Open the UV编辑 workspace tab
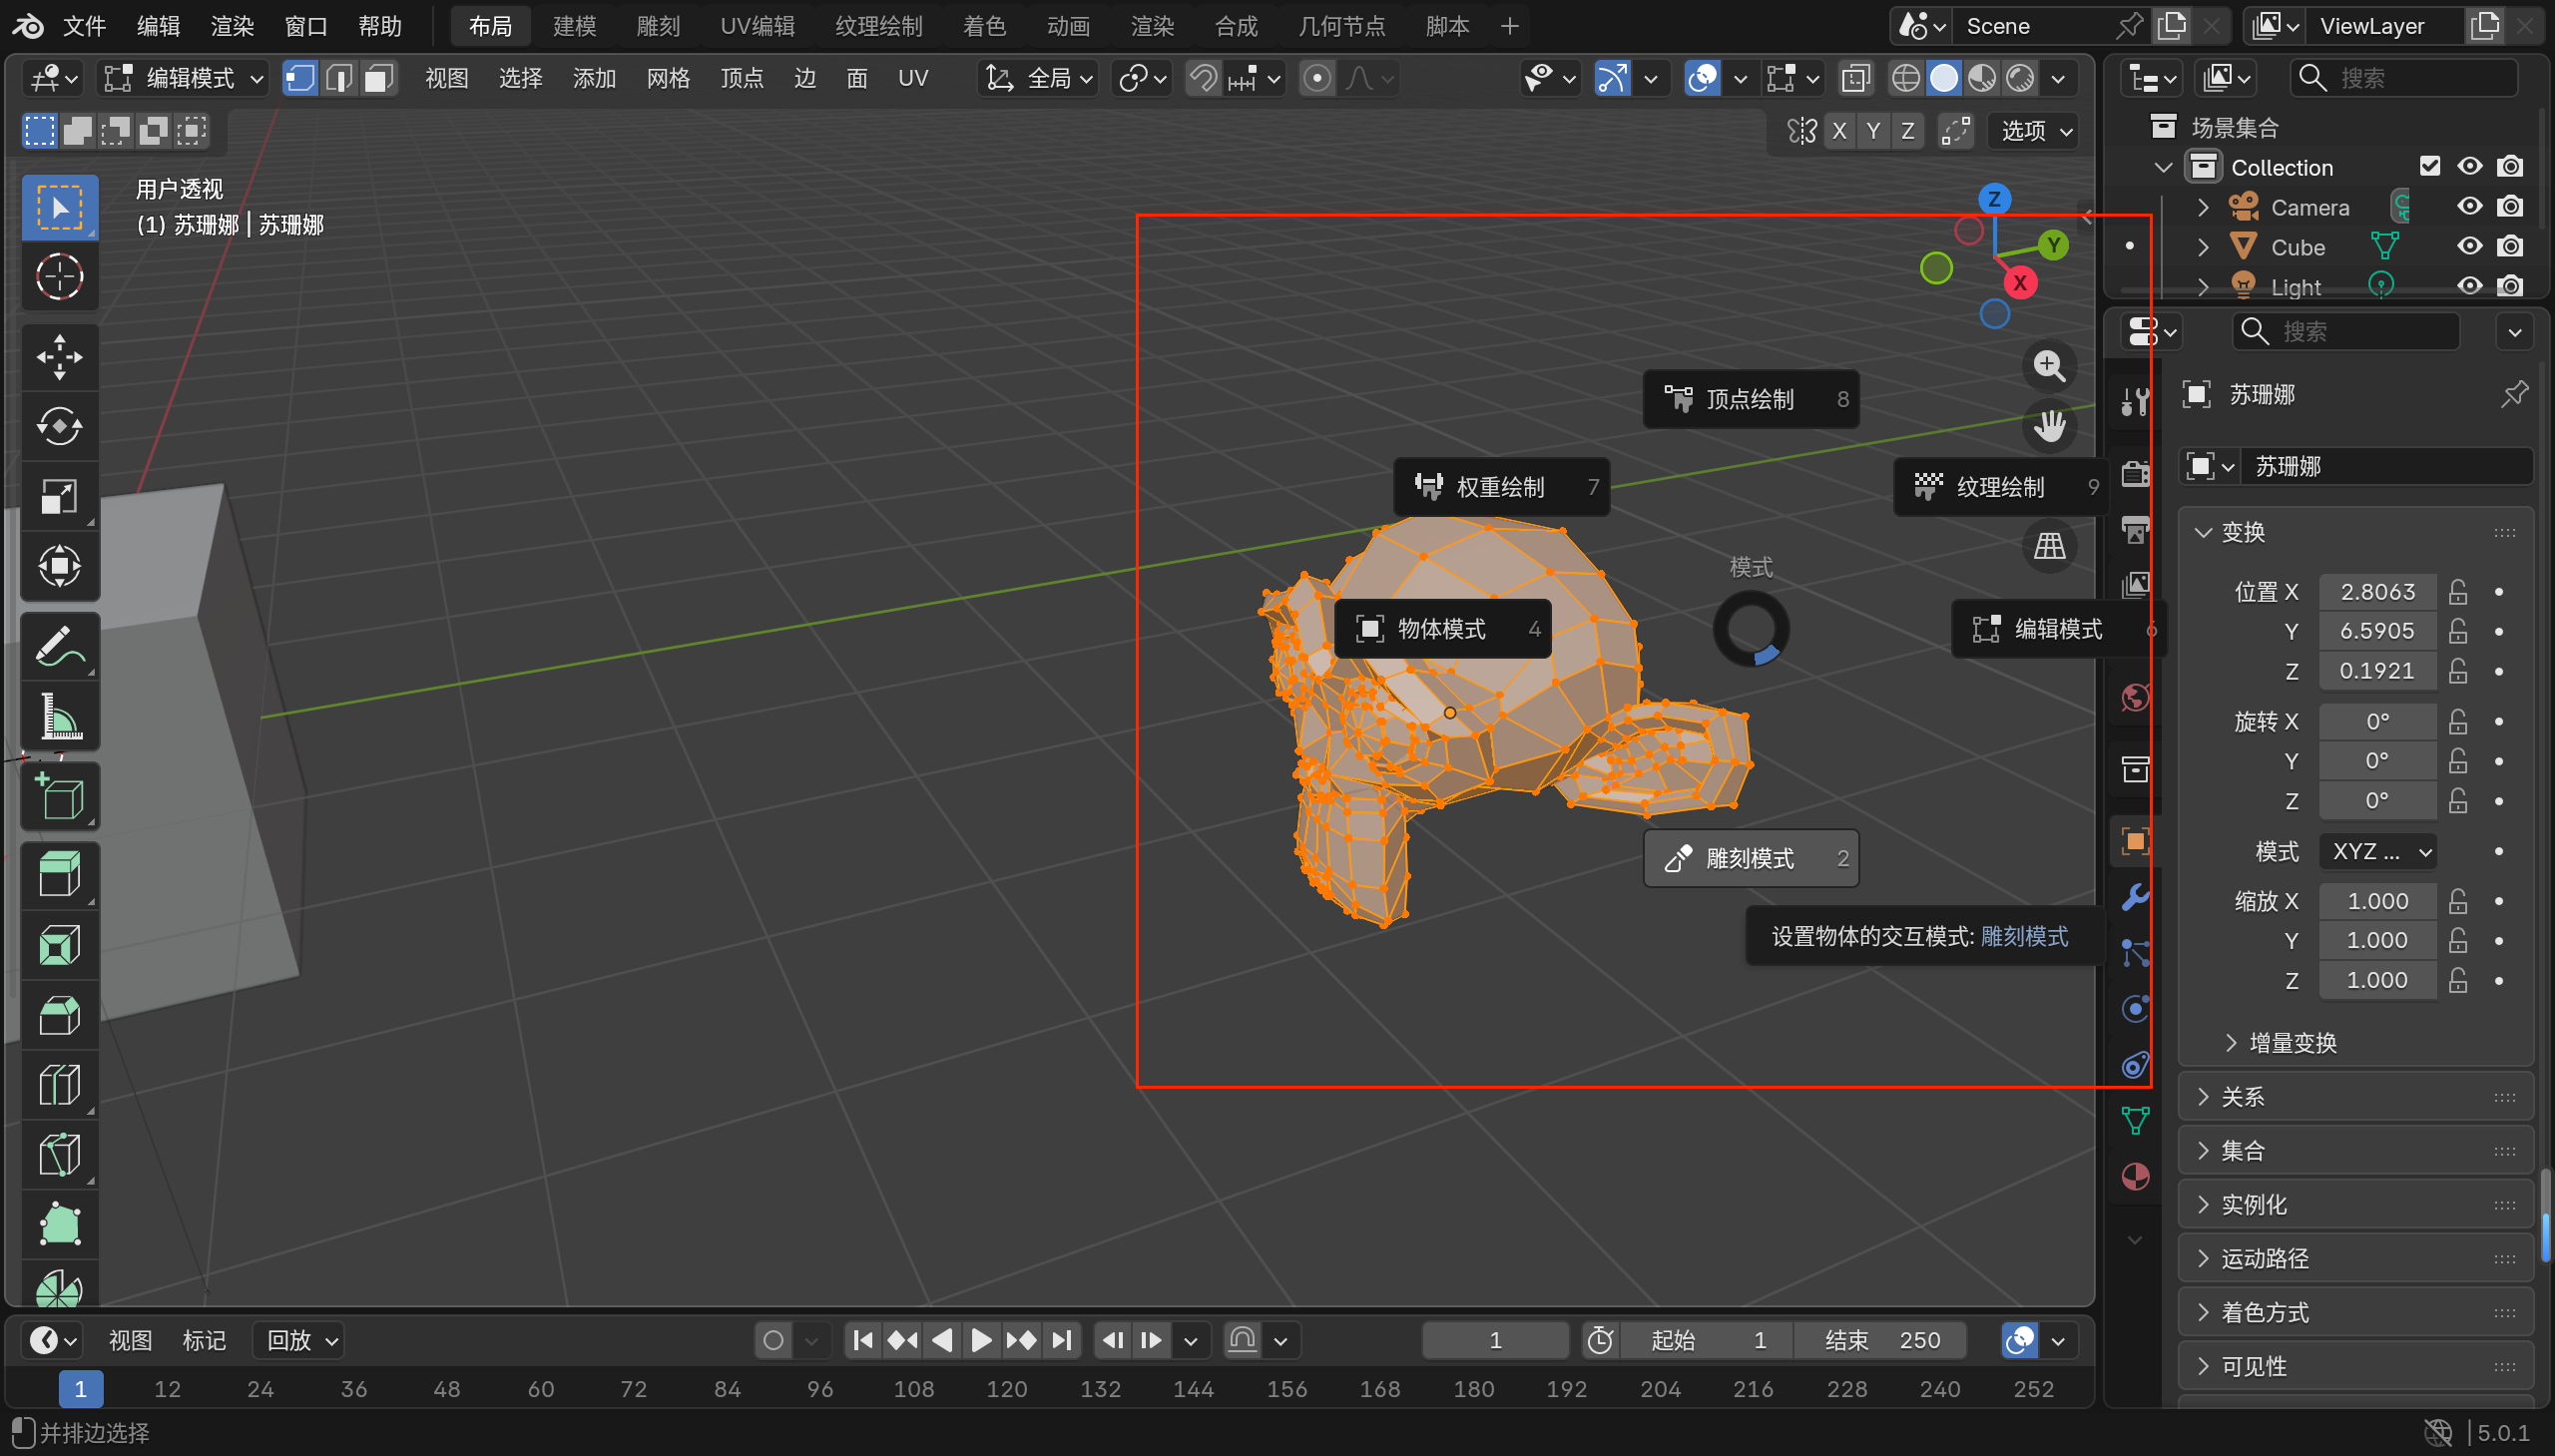This screenshot has width=2555, height=1456. pyautogui.click(x=757, y=26)
